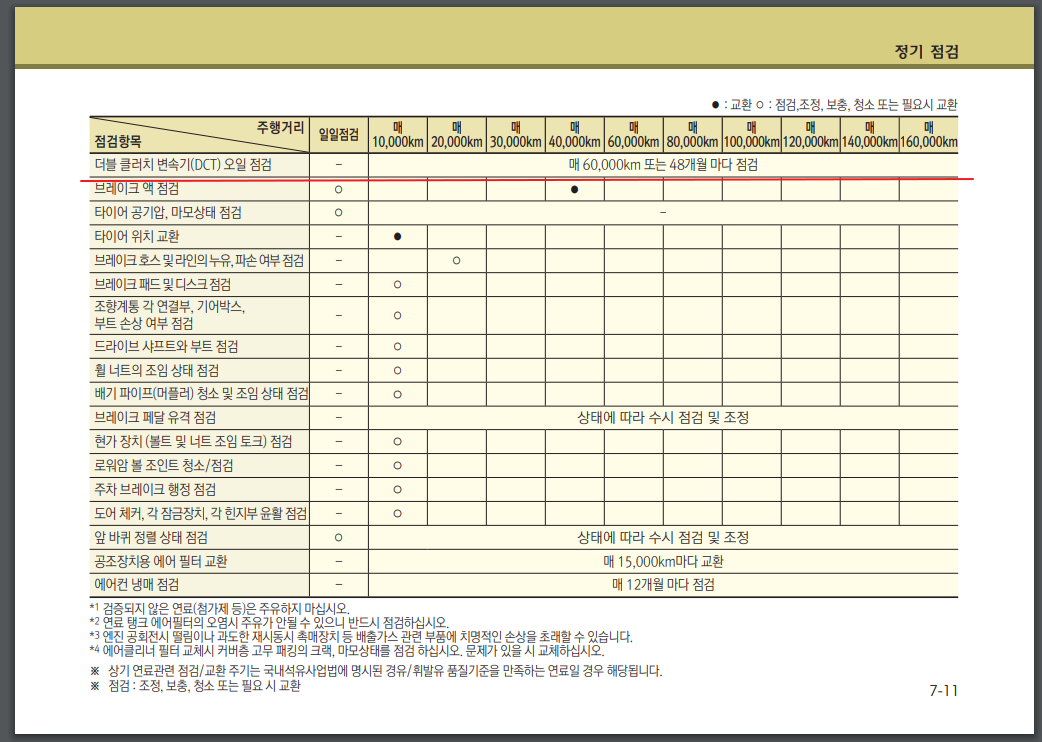Viewport: 1042px width, 742px height.
Task: Click daily-check circle for 타이어 공기압 row
Action: (338, 213)
